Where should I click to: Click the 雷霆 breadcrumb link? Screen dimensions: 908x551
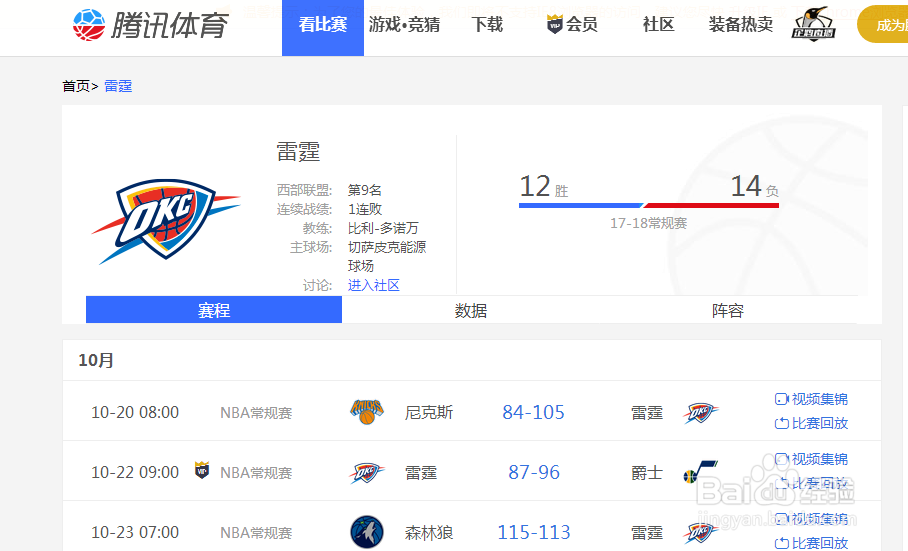point(118,86)
